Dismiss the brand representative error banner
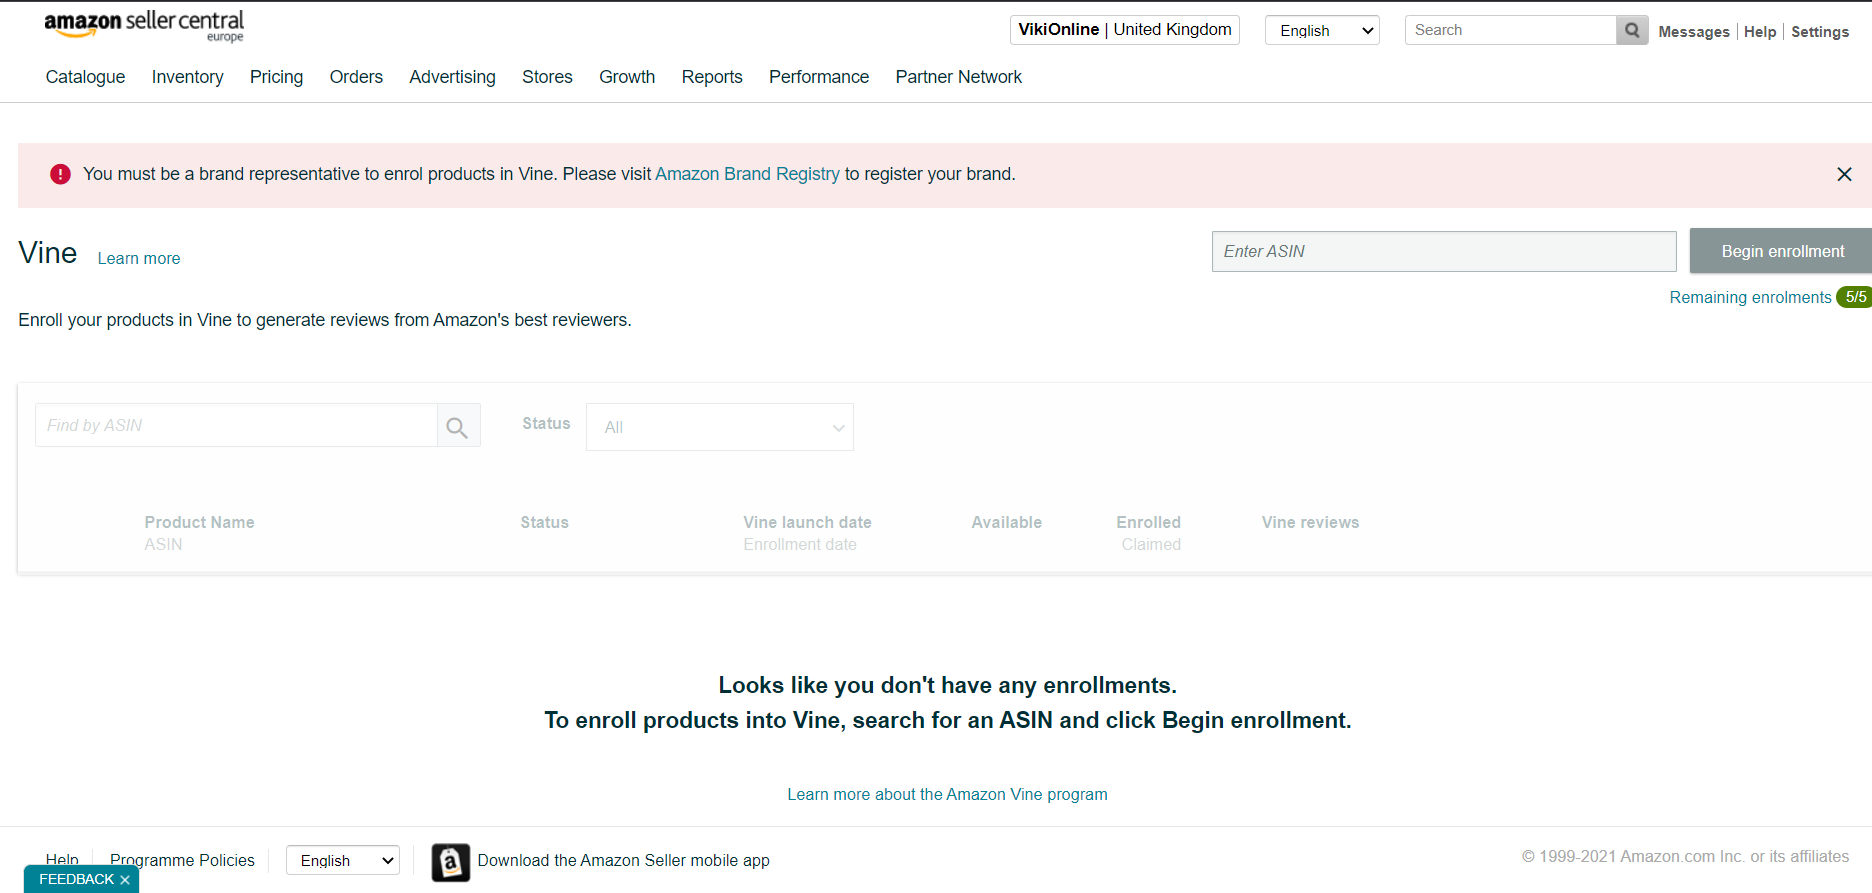The height and width of the screenshot is (893, 1872). pos(1844,174)
